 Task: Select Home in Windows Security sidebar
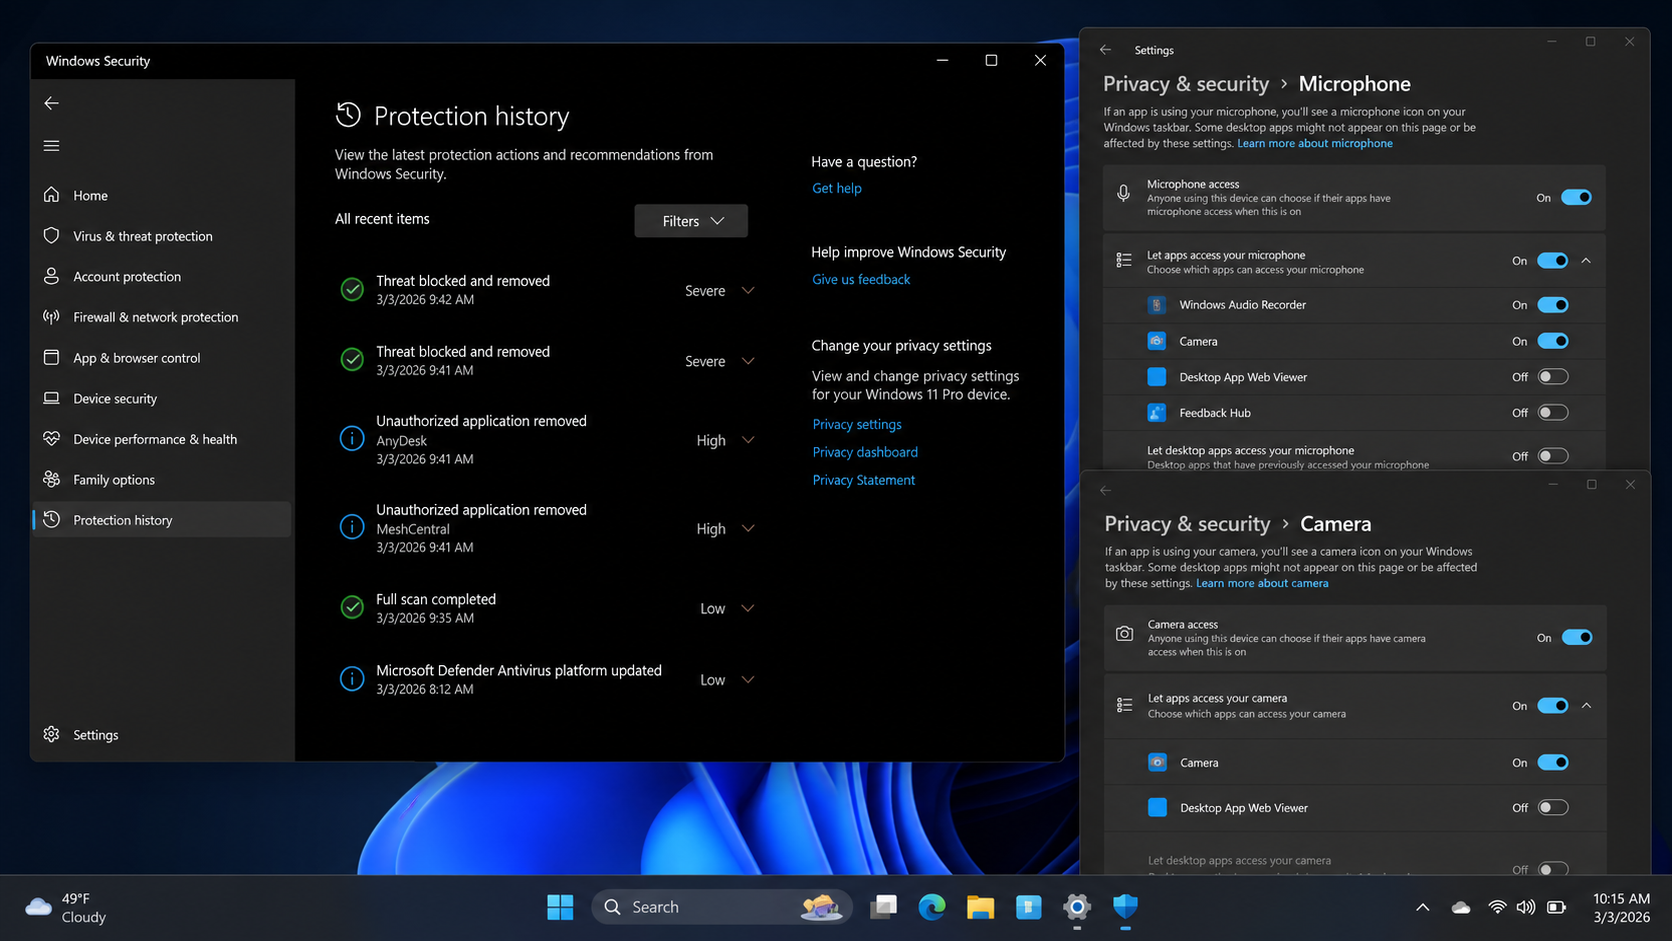click(162, 195)
